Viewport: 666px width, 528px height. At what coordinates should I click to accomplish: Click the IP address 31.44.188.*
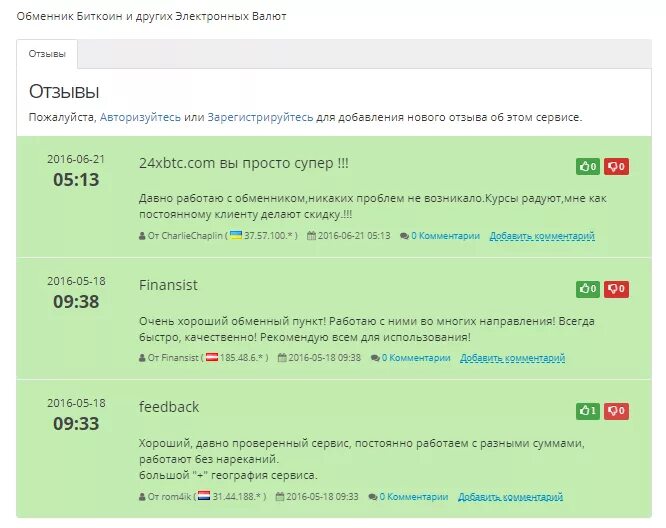click(237, 497)
